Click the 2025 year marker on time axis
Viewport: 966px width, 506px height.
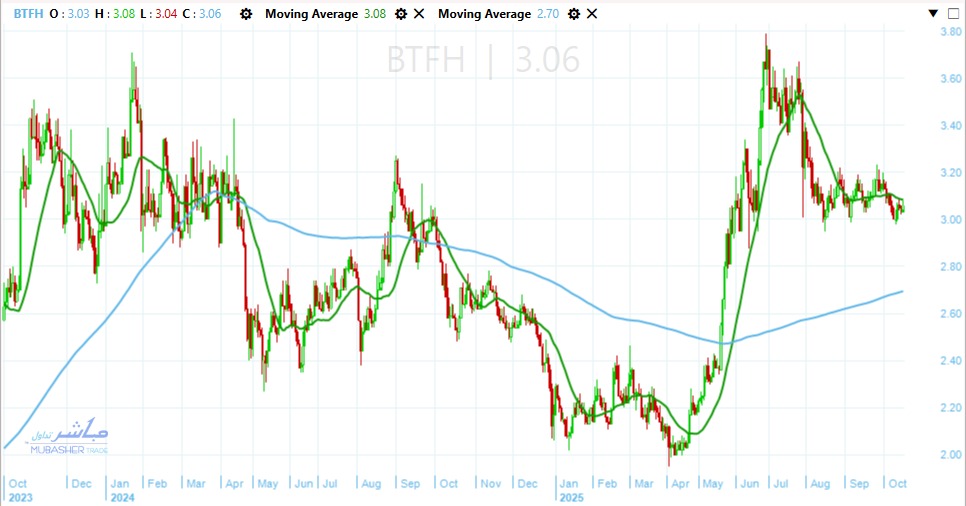pyautogui.click(x=572, y=496)
